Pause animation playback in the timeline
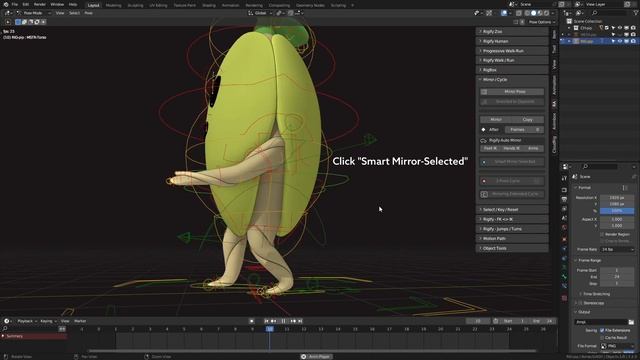The image size is (640, 360). point(283,321)
